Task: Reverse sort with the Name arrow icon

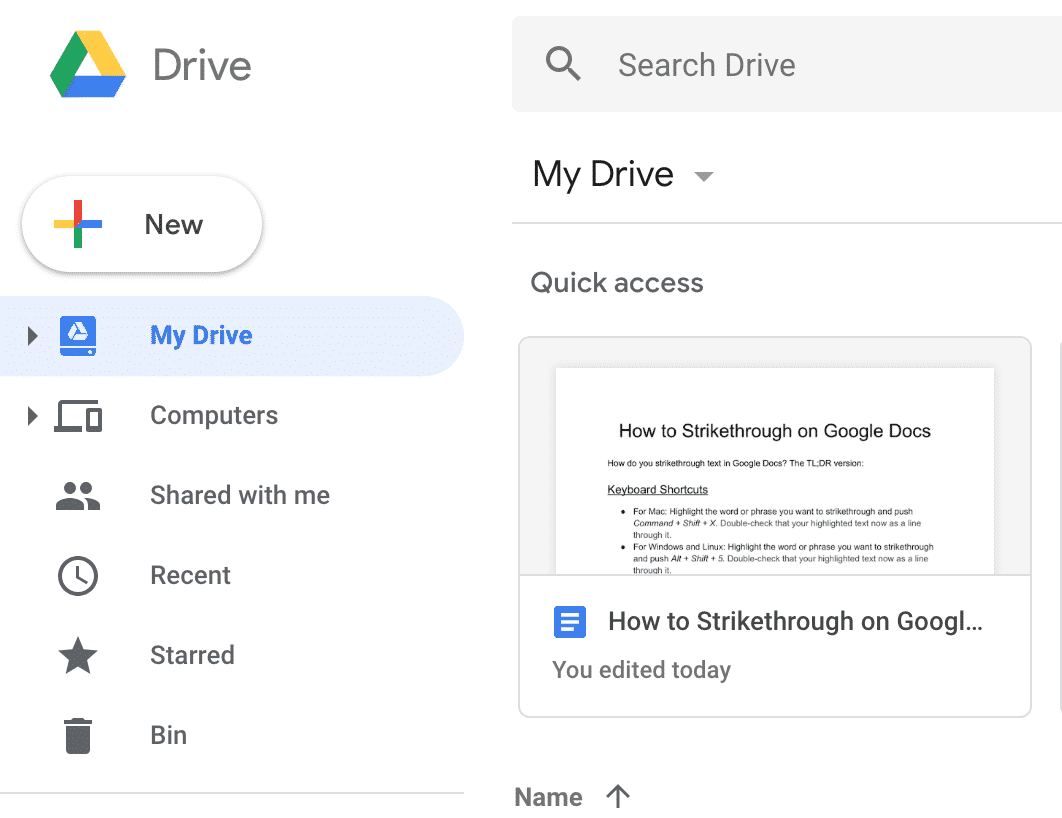Action: point(618,796)
